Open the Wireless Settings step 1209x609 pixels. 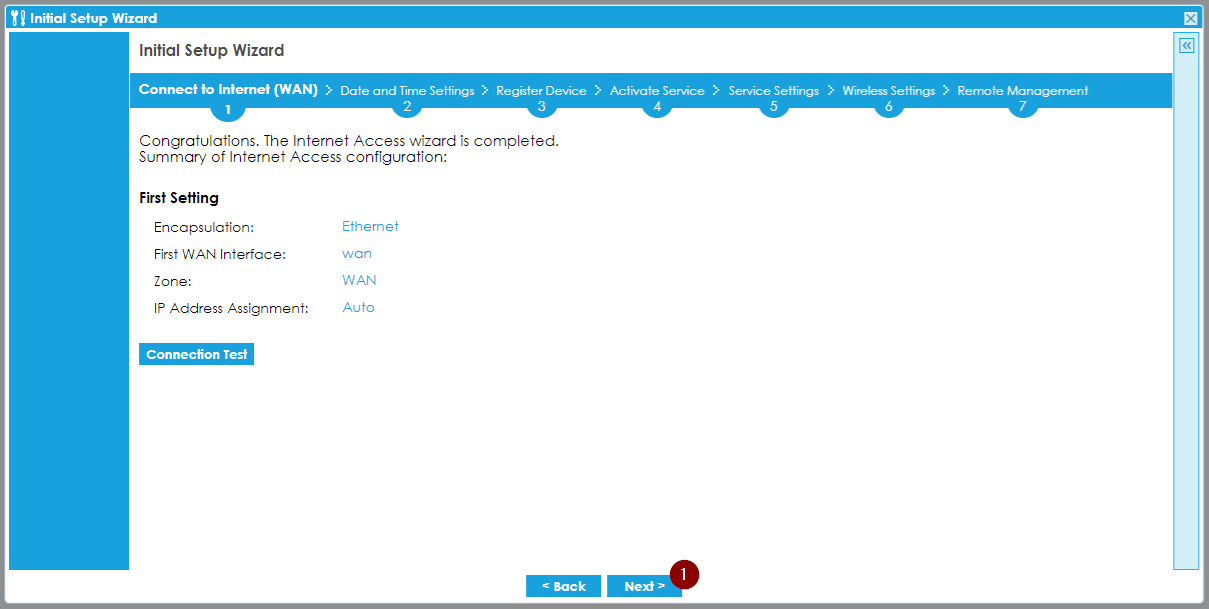[x=888, y=91]
